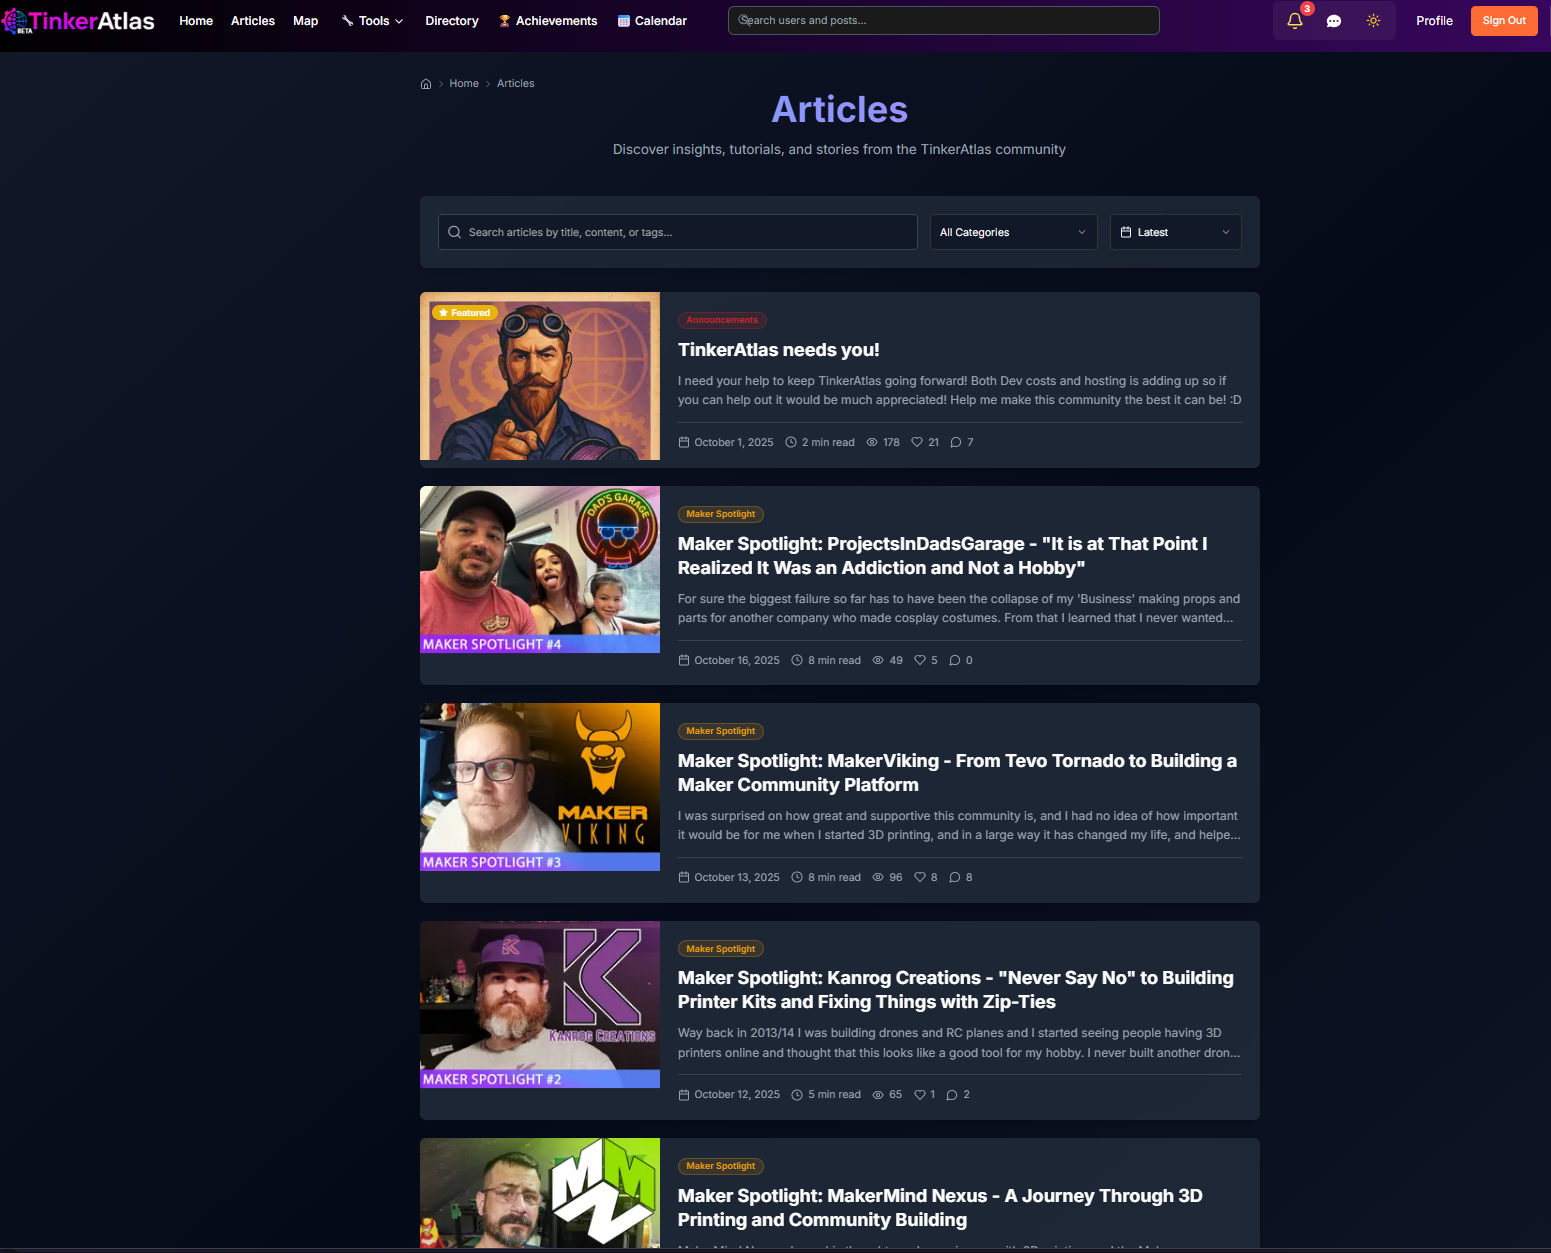Open messages using the chat bubble icon
This screenshot has height=1253, width=1551.
[1334, 20]
